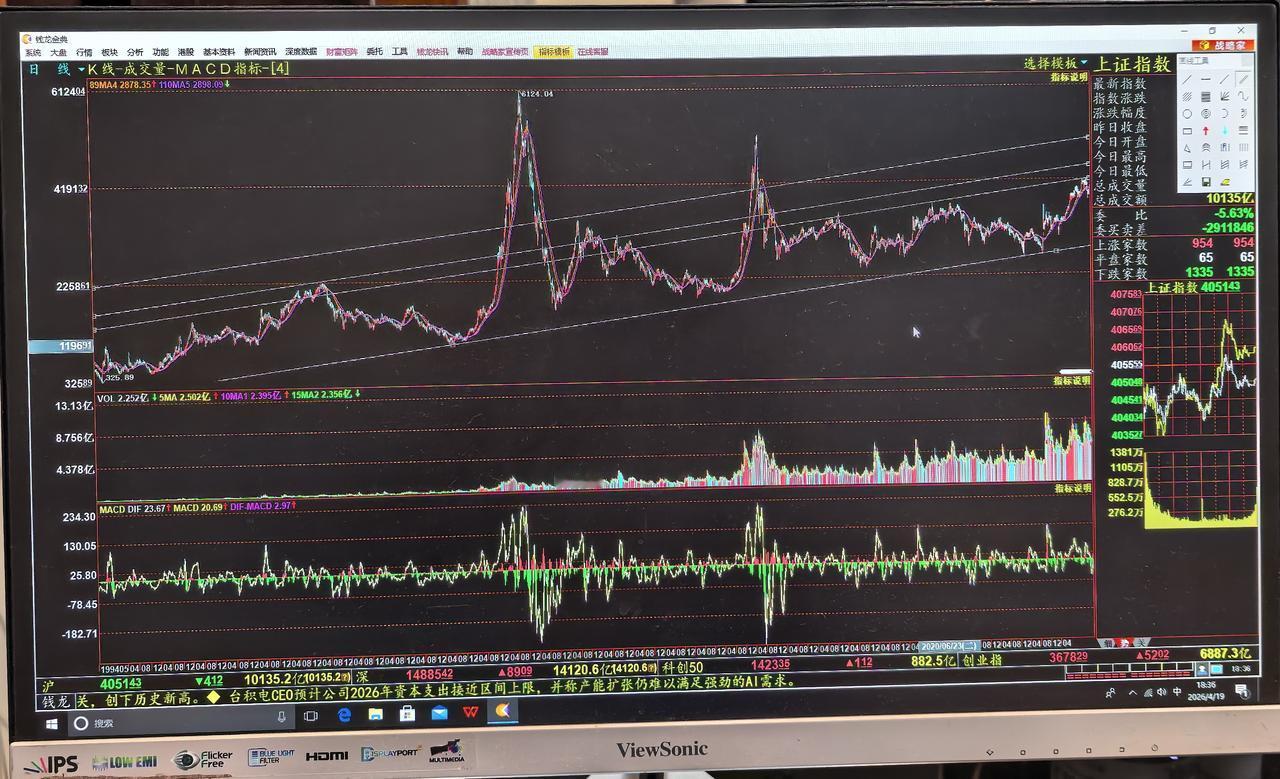1280x779 pixels.
Task: Click the 6124.04 peak price label
Action: click(535, 93)
